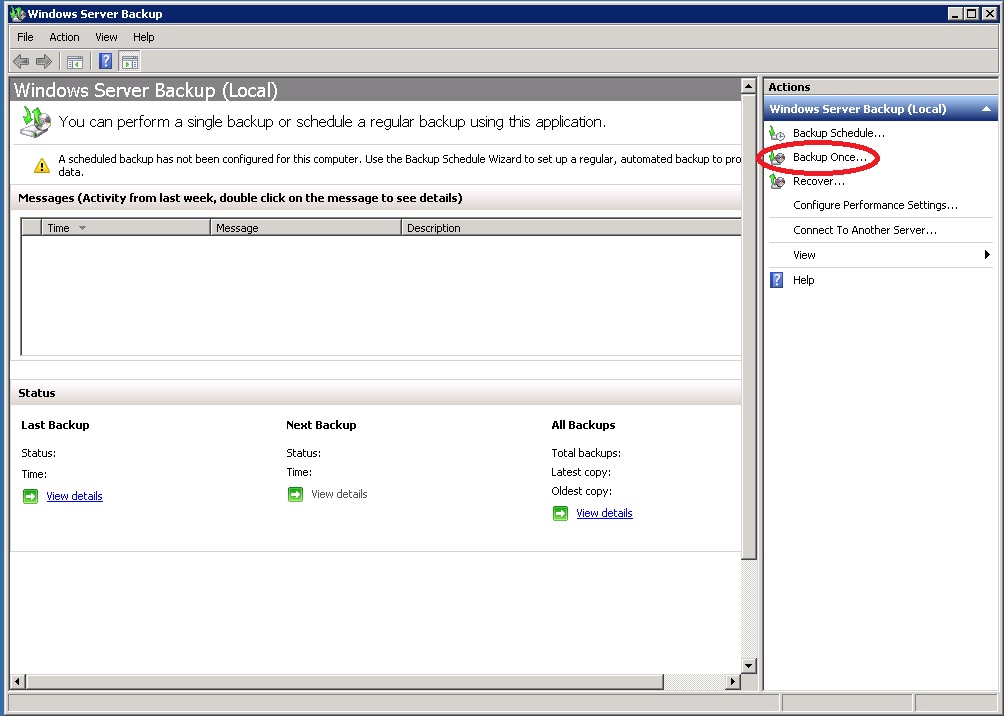Click the Help question mark icon in Actions
The width and height of the screenshot is (1004, 716).
coord(776,280)
